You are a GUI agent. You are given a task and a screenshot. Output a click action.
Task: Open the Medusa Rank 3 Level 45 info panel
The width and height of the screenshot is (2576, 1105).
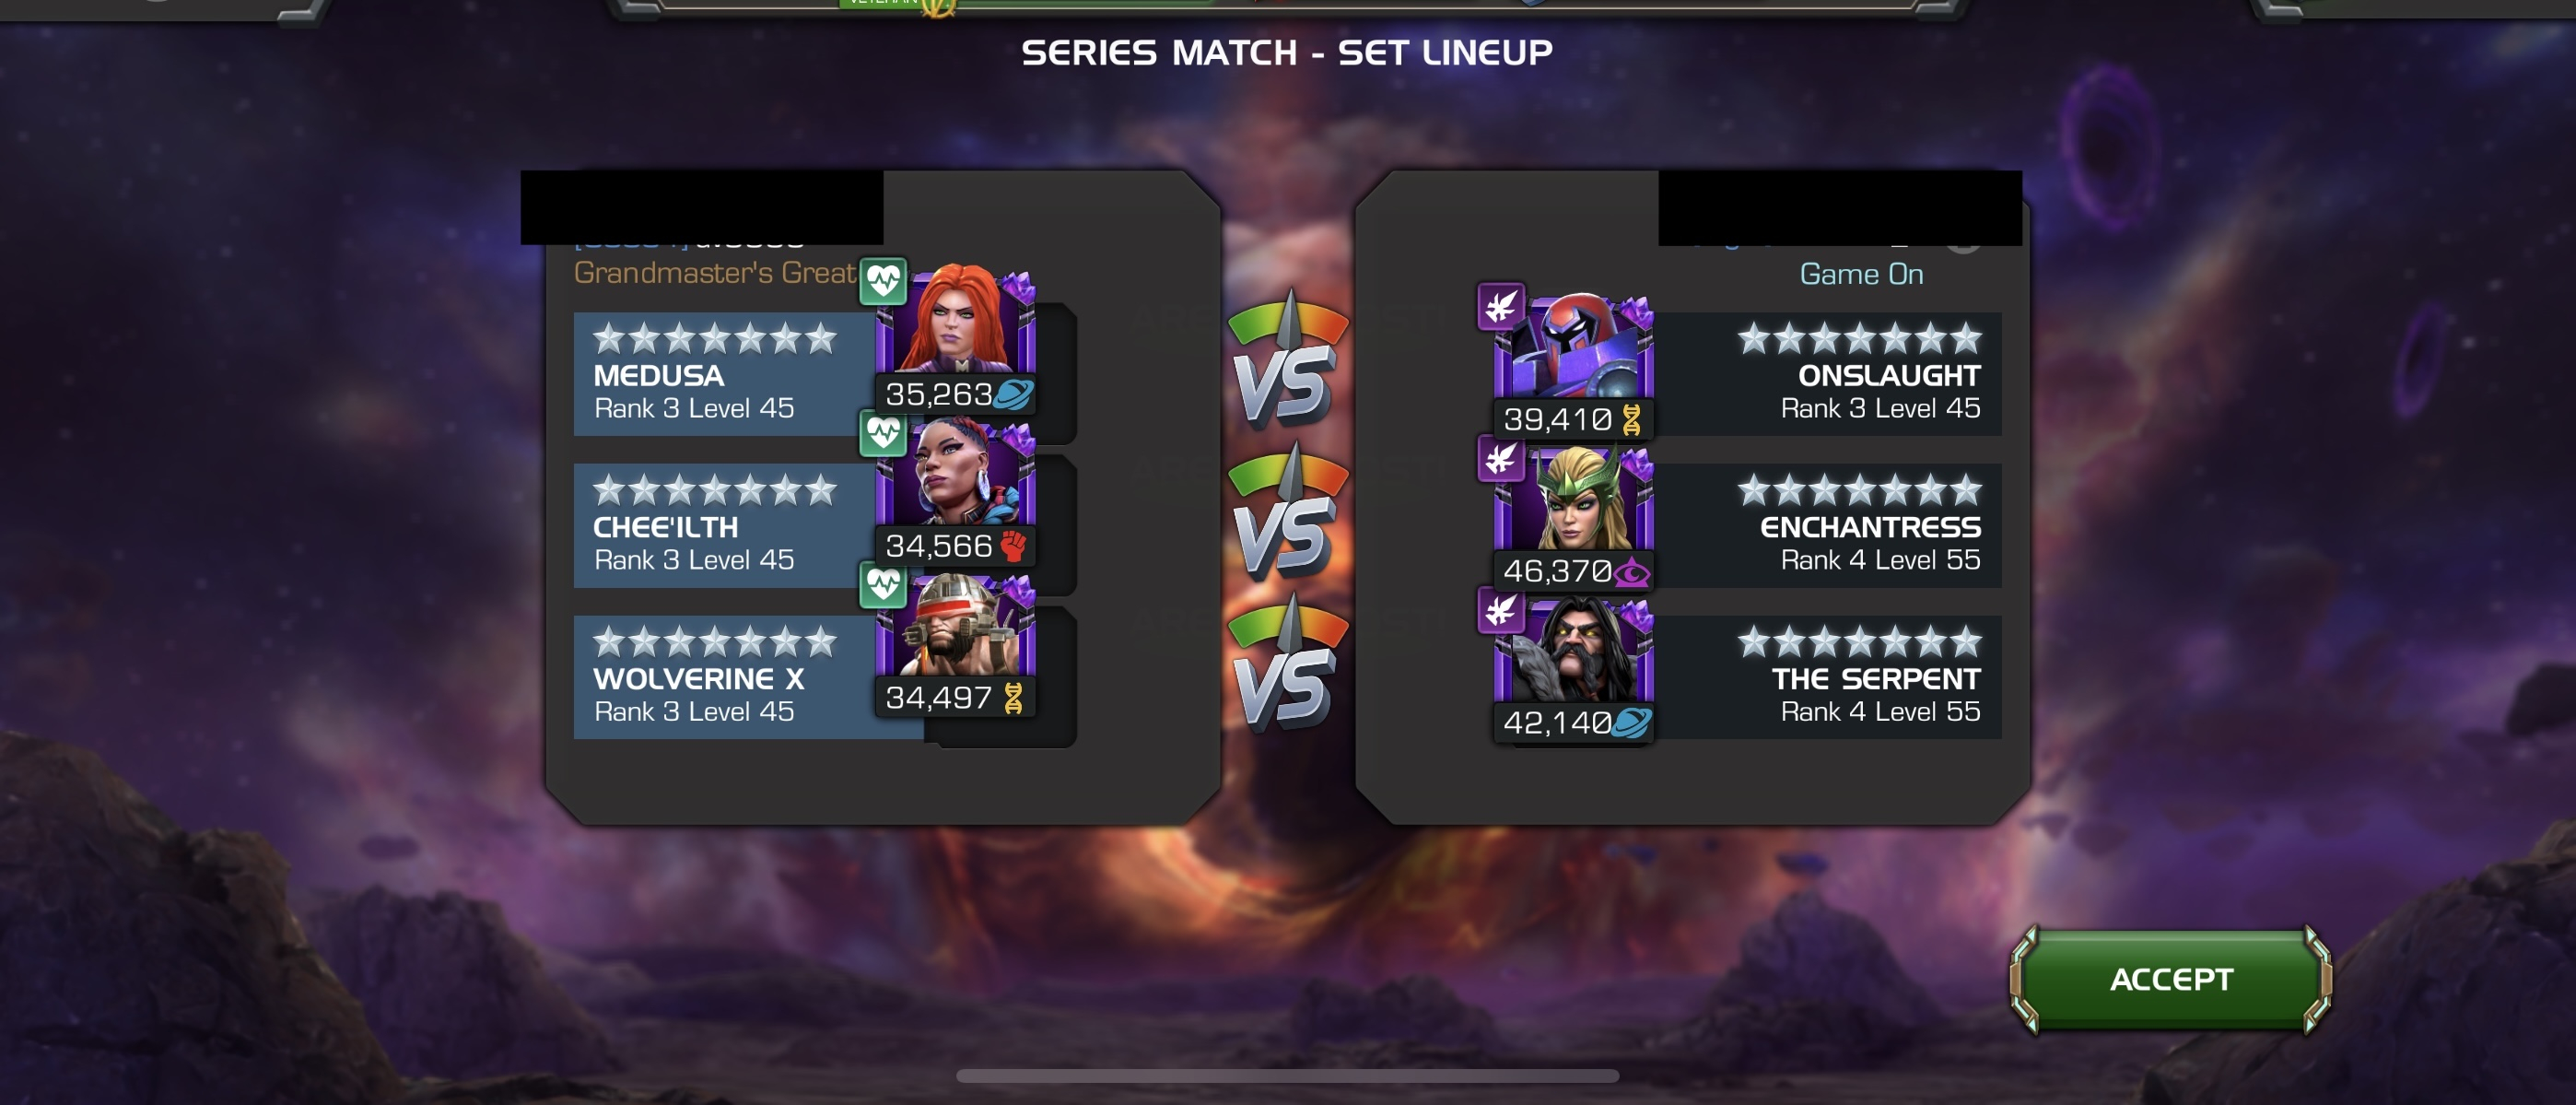(724, 374)
